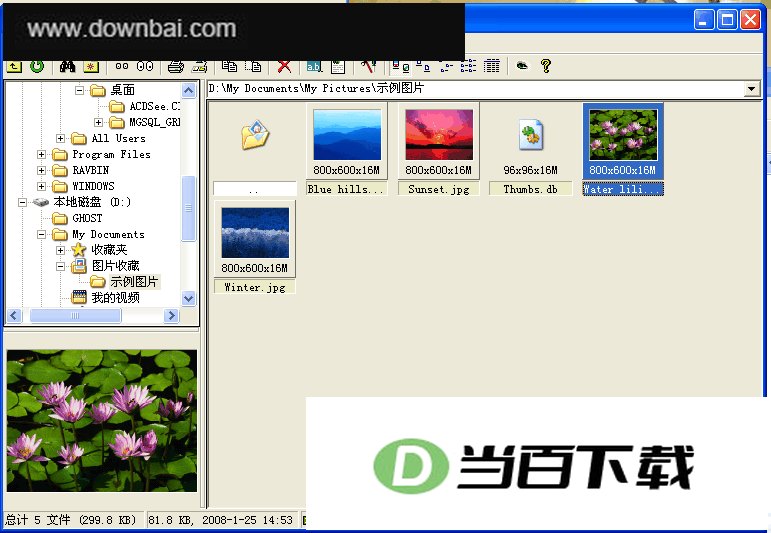Select 我的视频 folder in tree

pyautogui.click(x=116, y=298)
